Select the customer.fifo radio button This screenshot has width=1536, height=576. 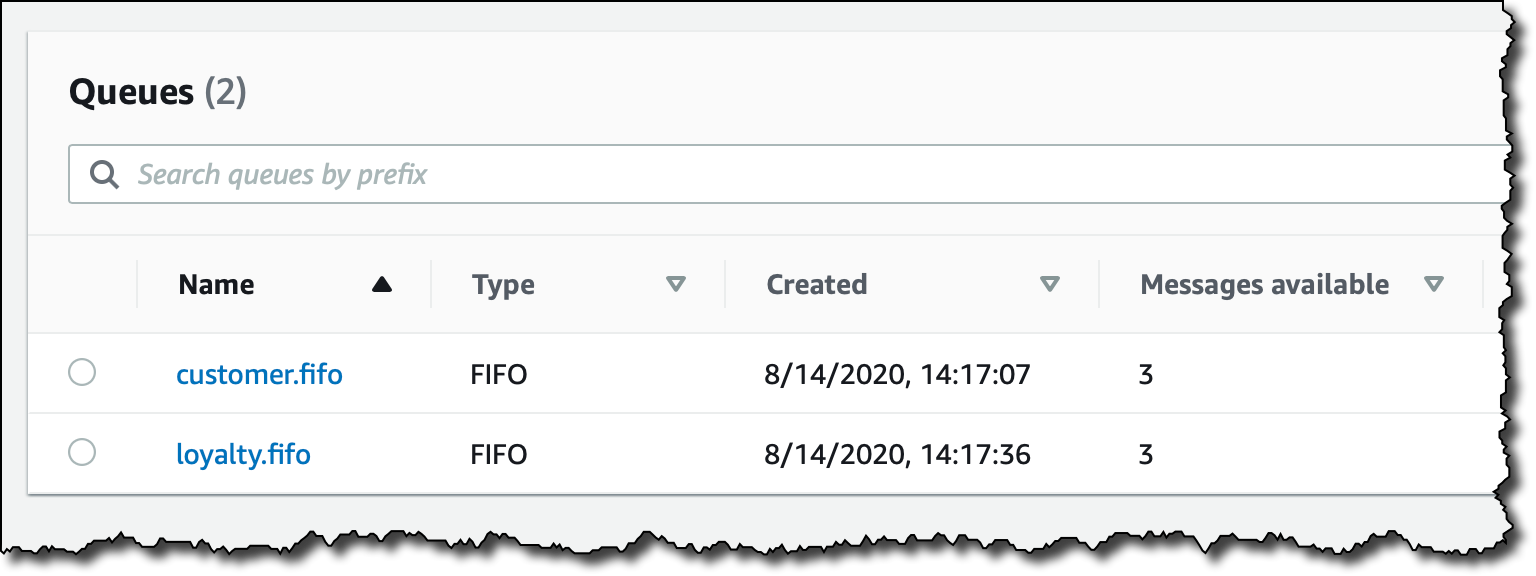coord(82,373)
